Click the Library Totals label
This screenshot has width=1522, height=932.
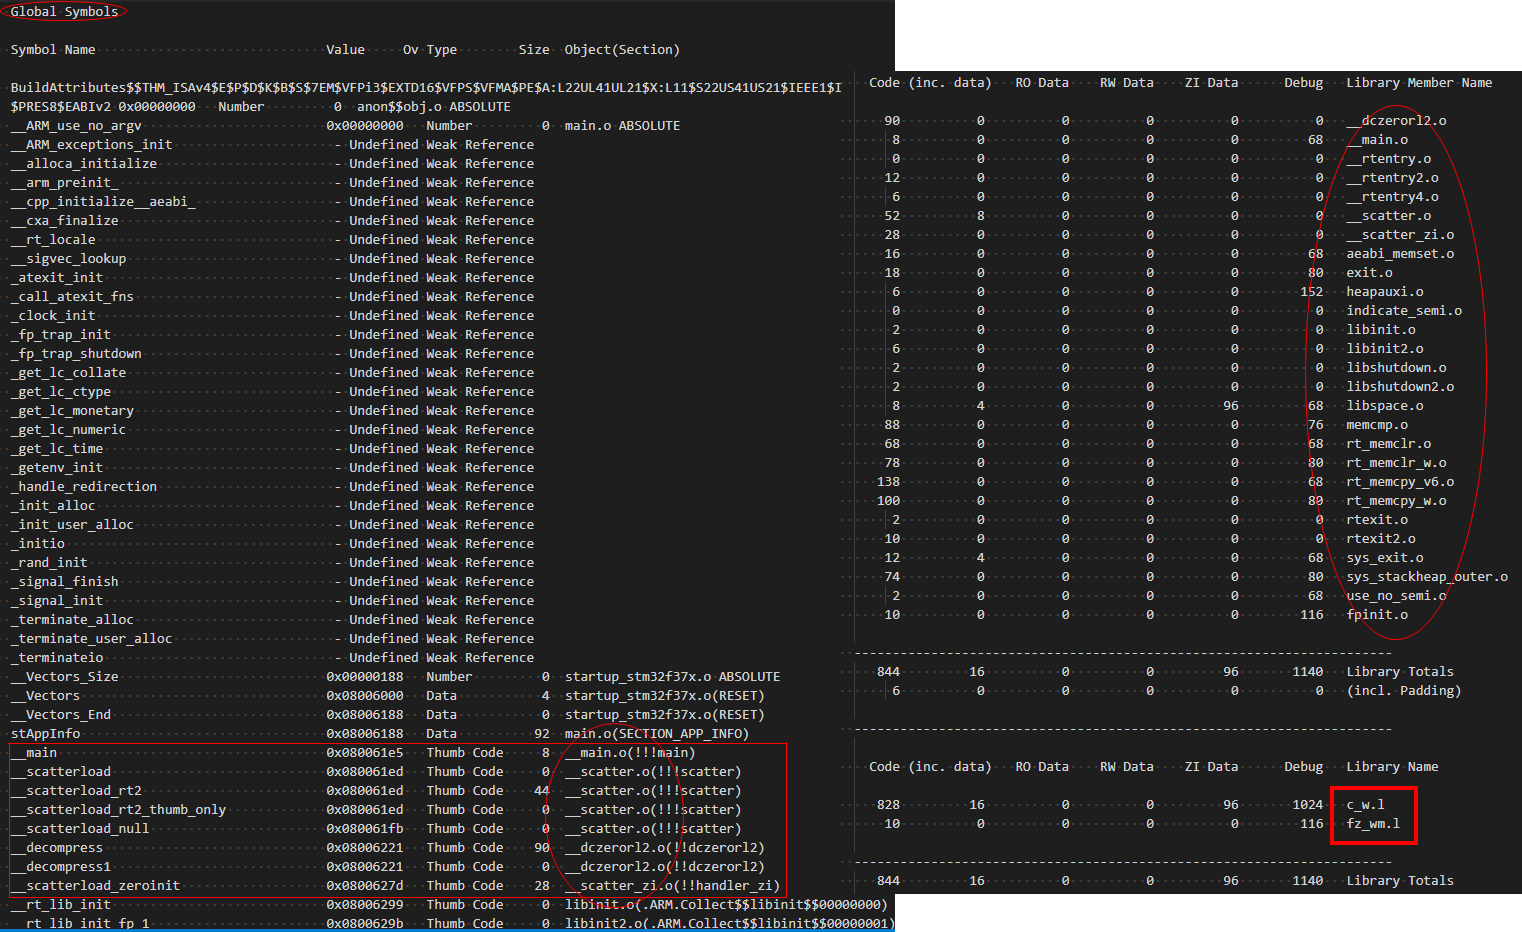[x=1400, y=671]
